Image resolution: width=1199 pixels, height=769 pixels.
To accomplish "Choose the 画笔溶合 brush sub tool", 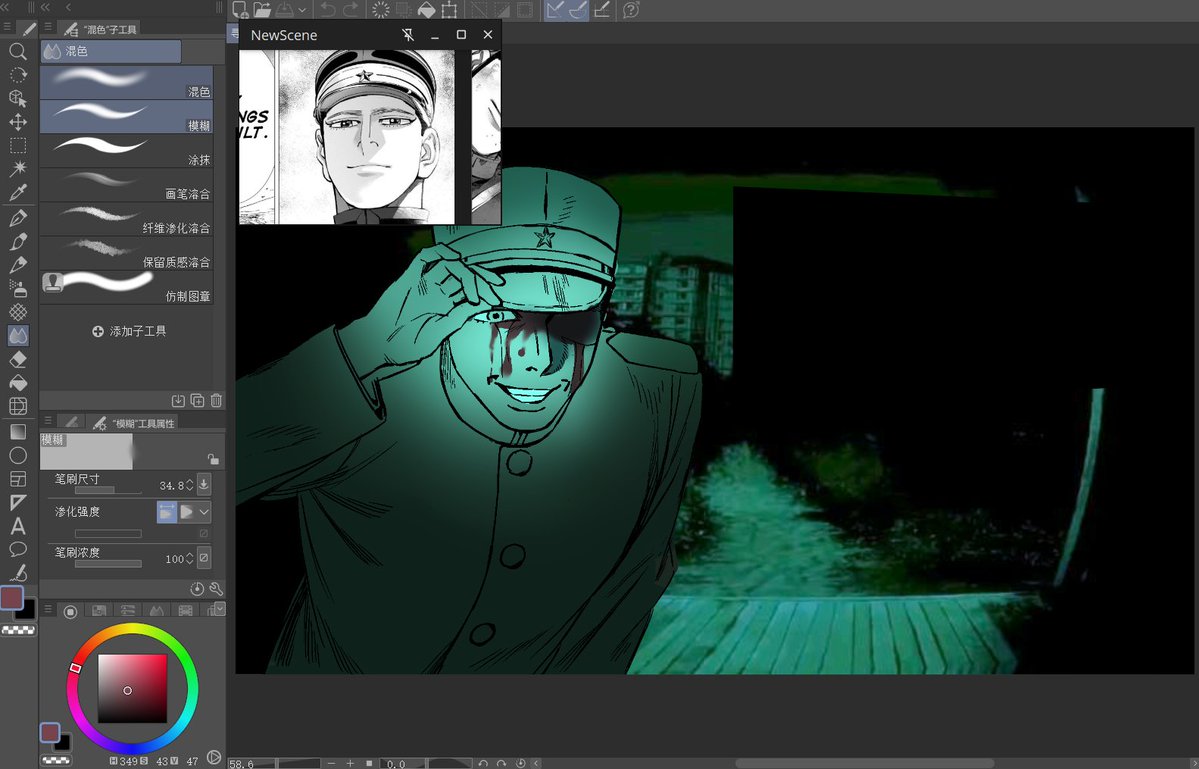I will click(126, 186).
